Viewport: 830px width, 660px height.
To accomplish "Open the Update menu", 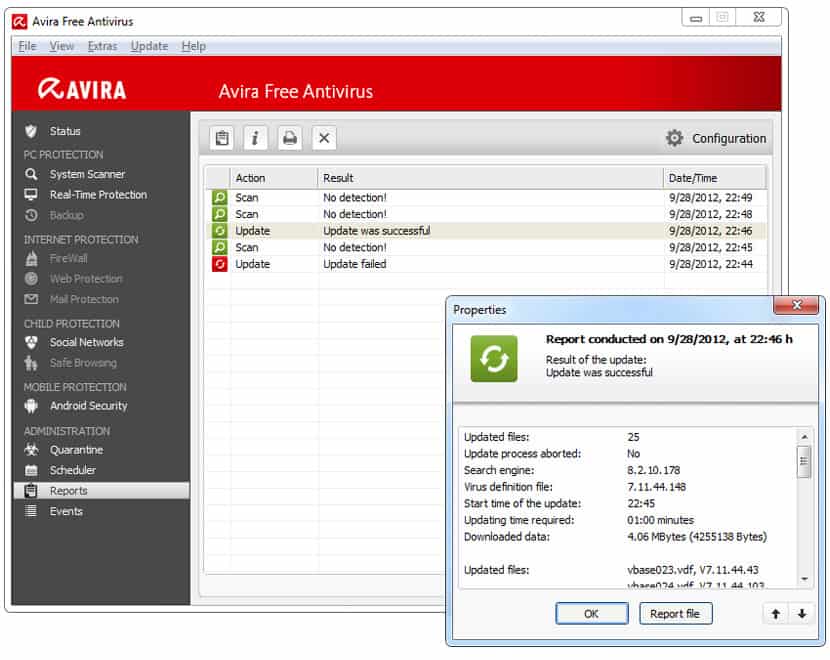I will [149, 46].
